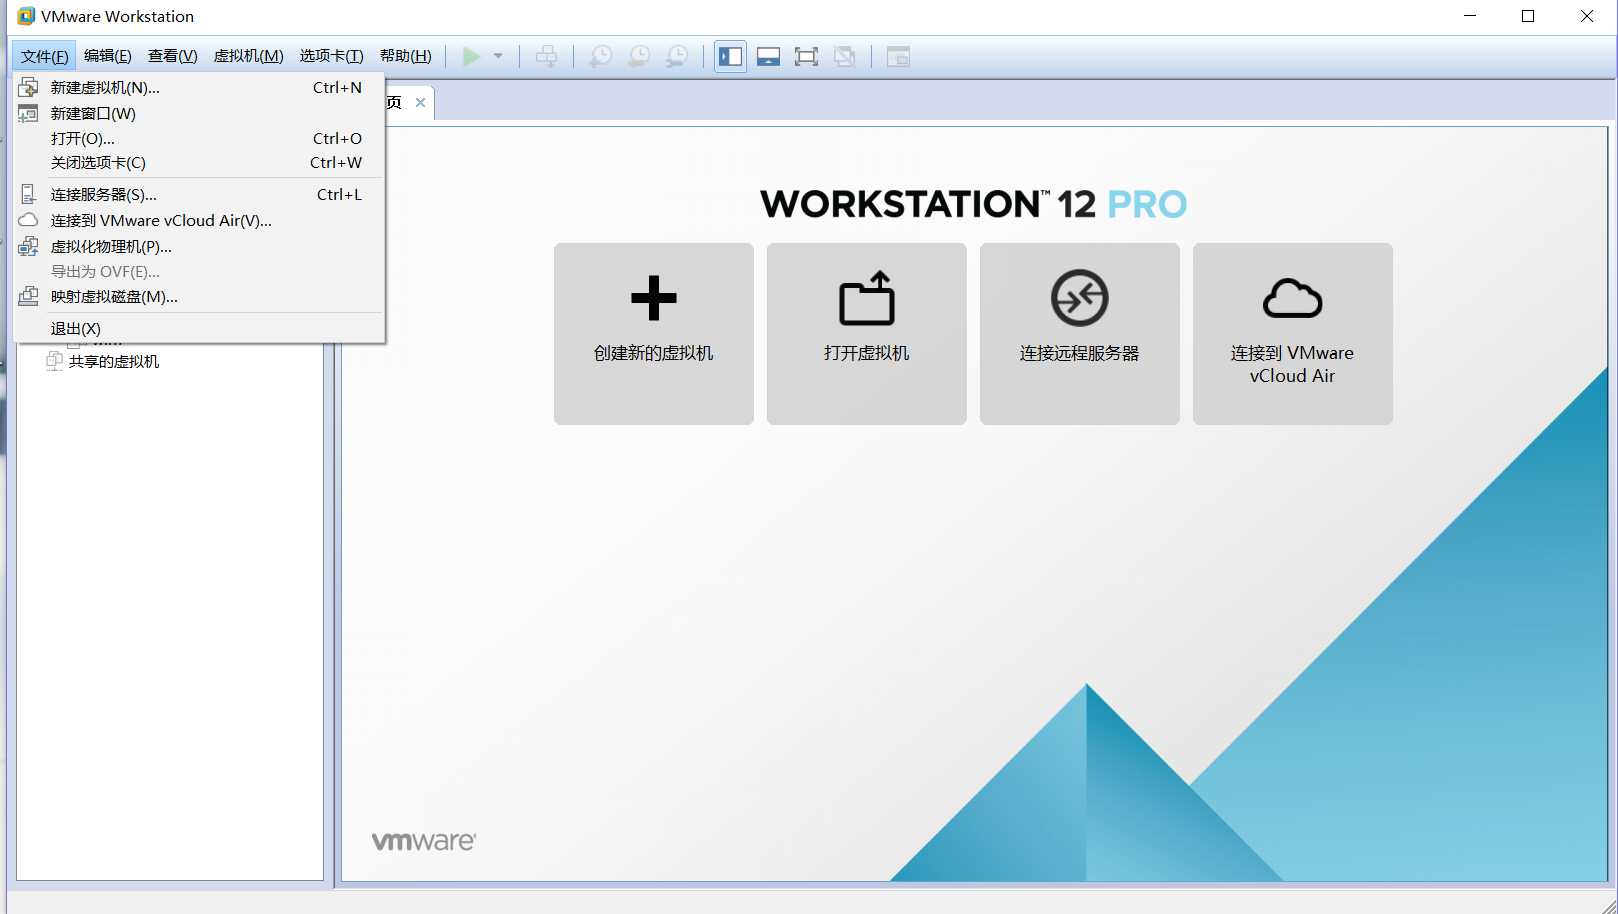
Task: Click the connect server menu icon
Action: pos(29,194)
